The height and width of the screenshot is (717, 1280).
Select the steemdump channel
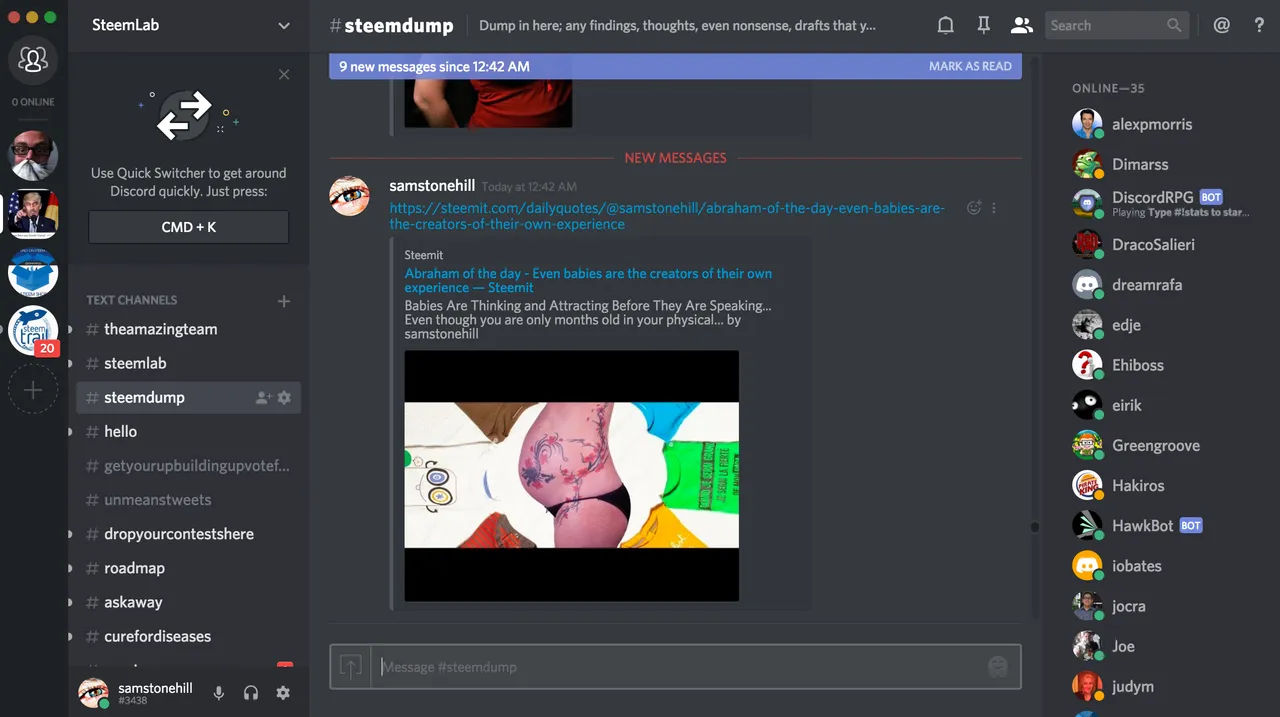[x=189, y=397]
